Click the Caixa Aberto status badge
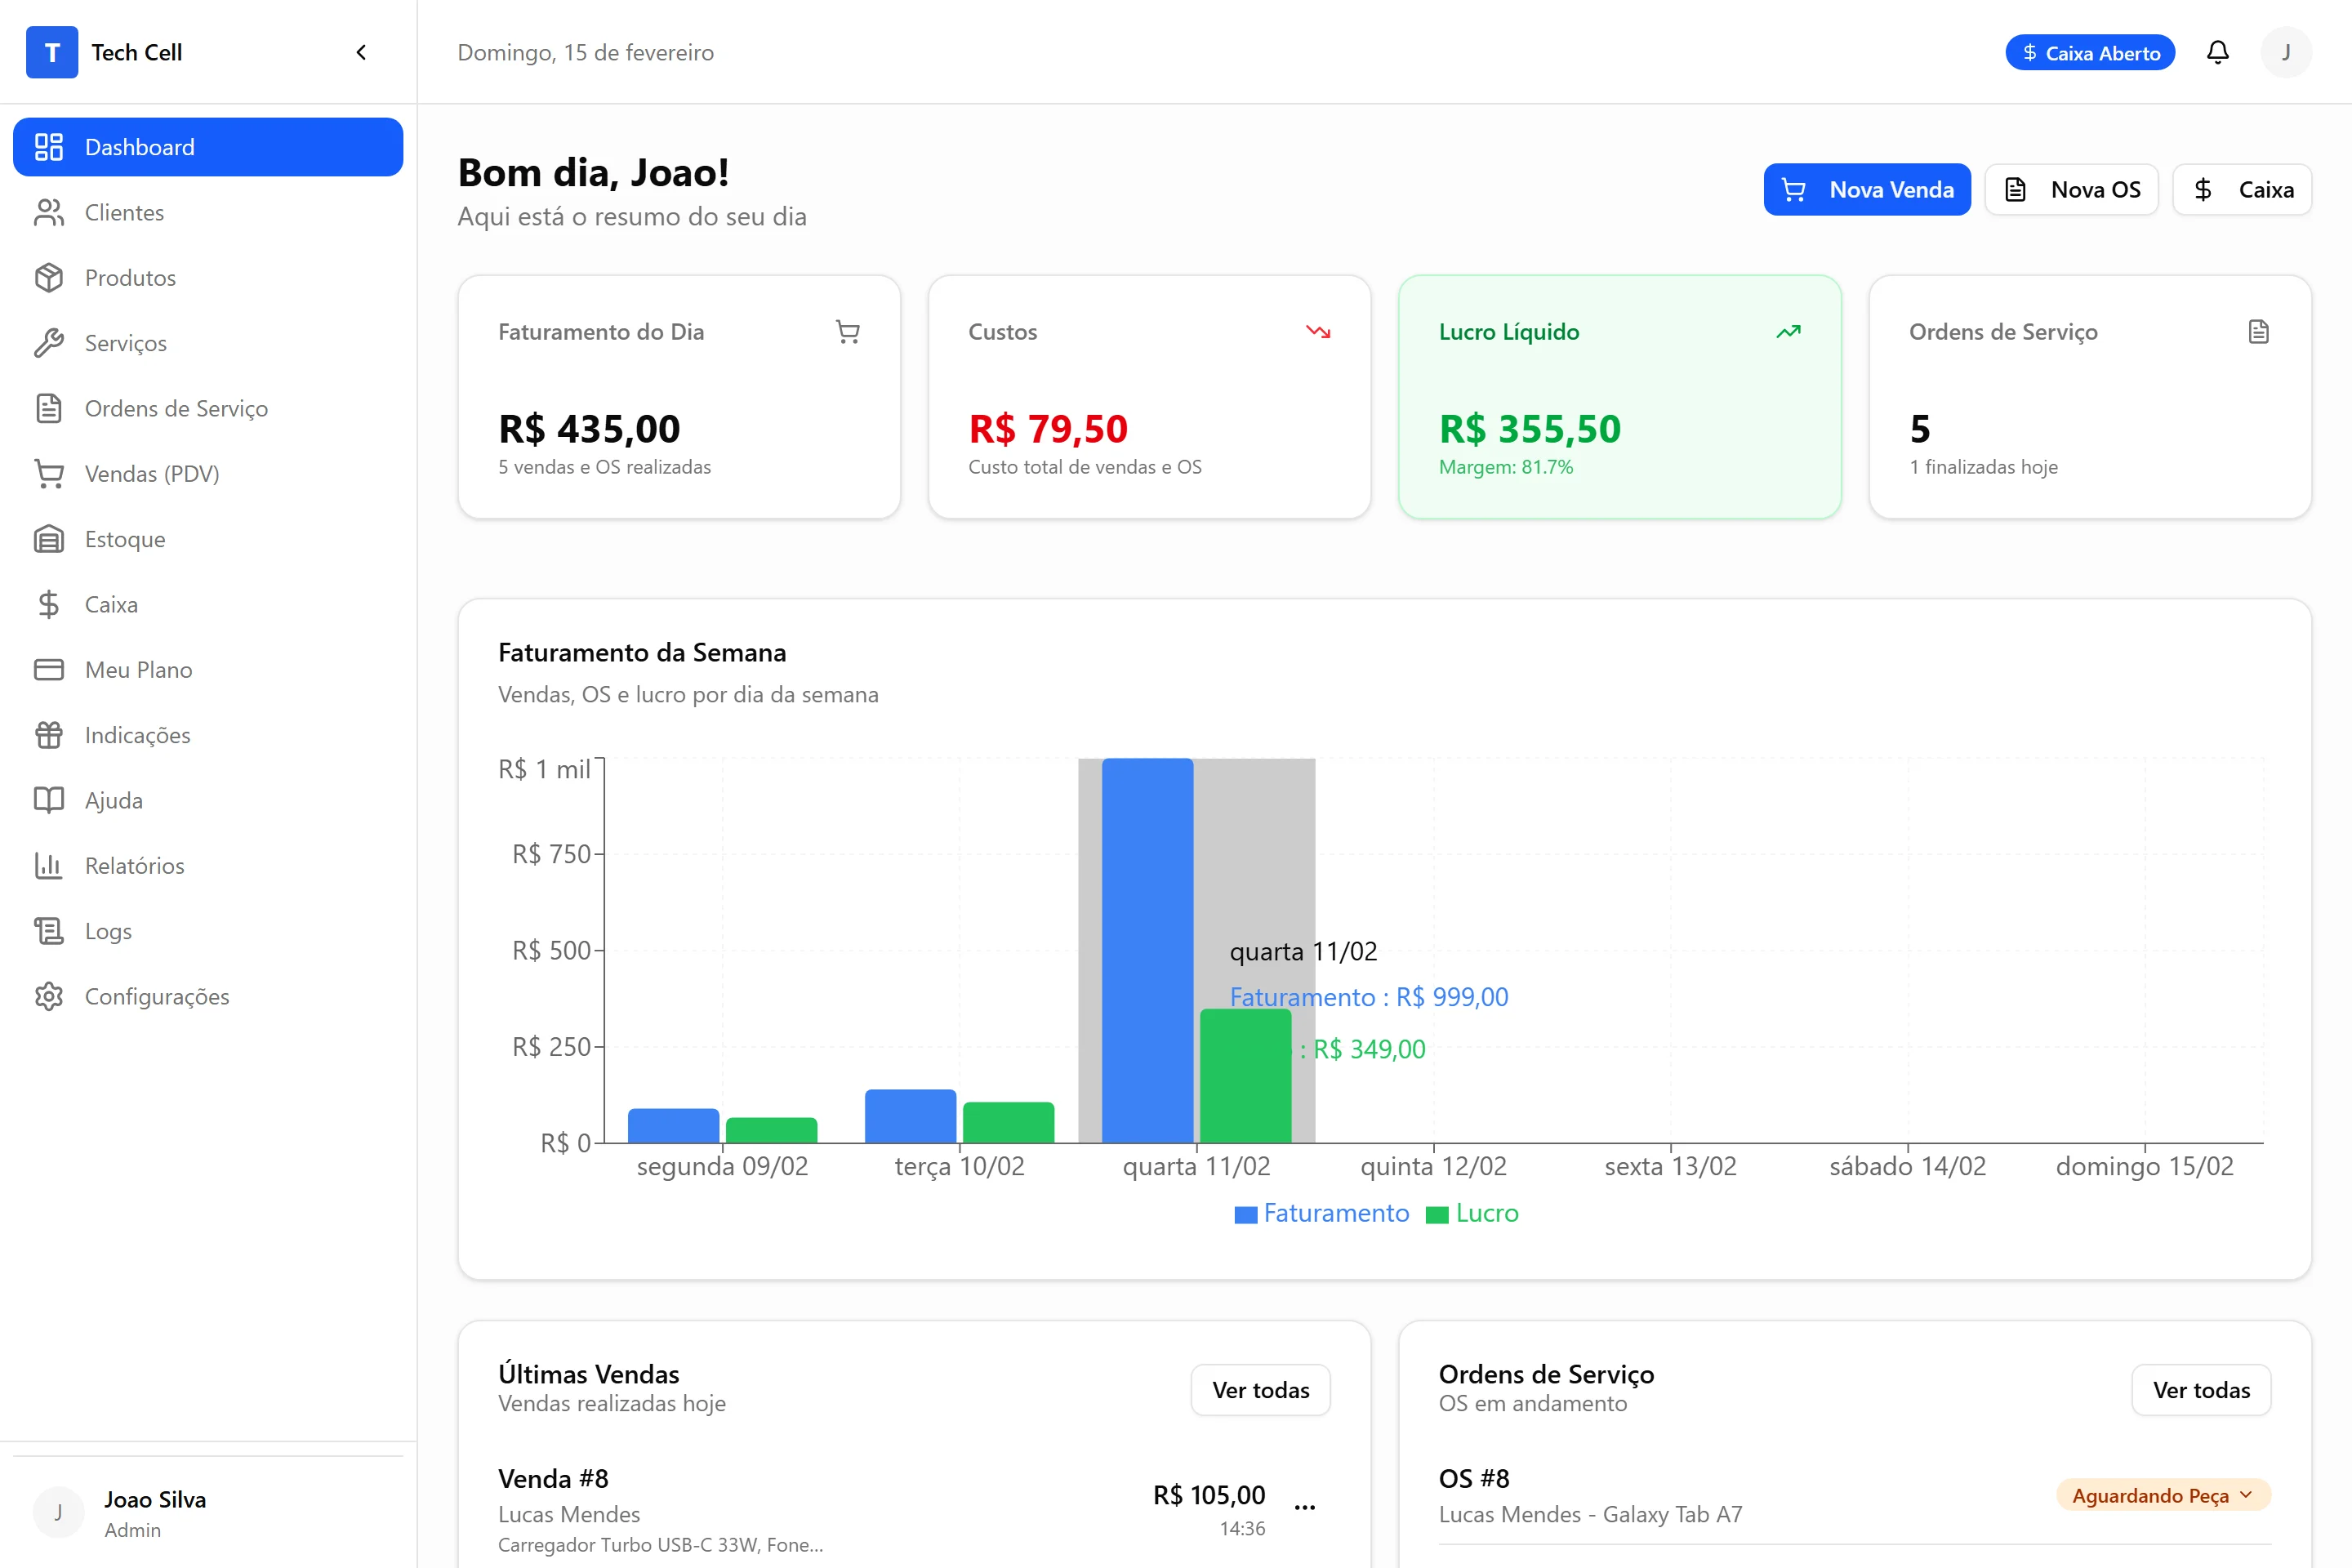The image size is (2352, 1568). [x=2090, y=53]
